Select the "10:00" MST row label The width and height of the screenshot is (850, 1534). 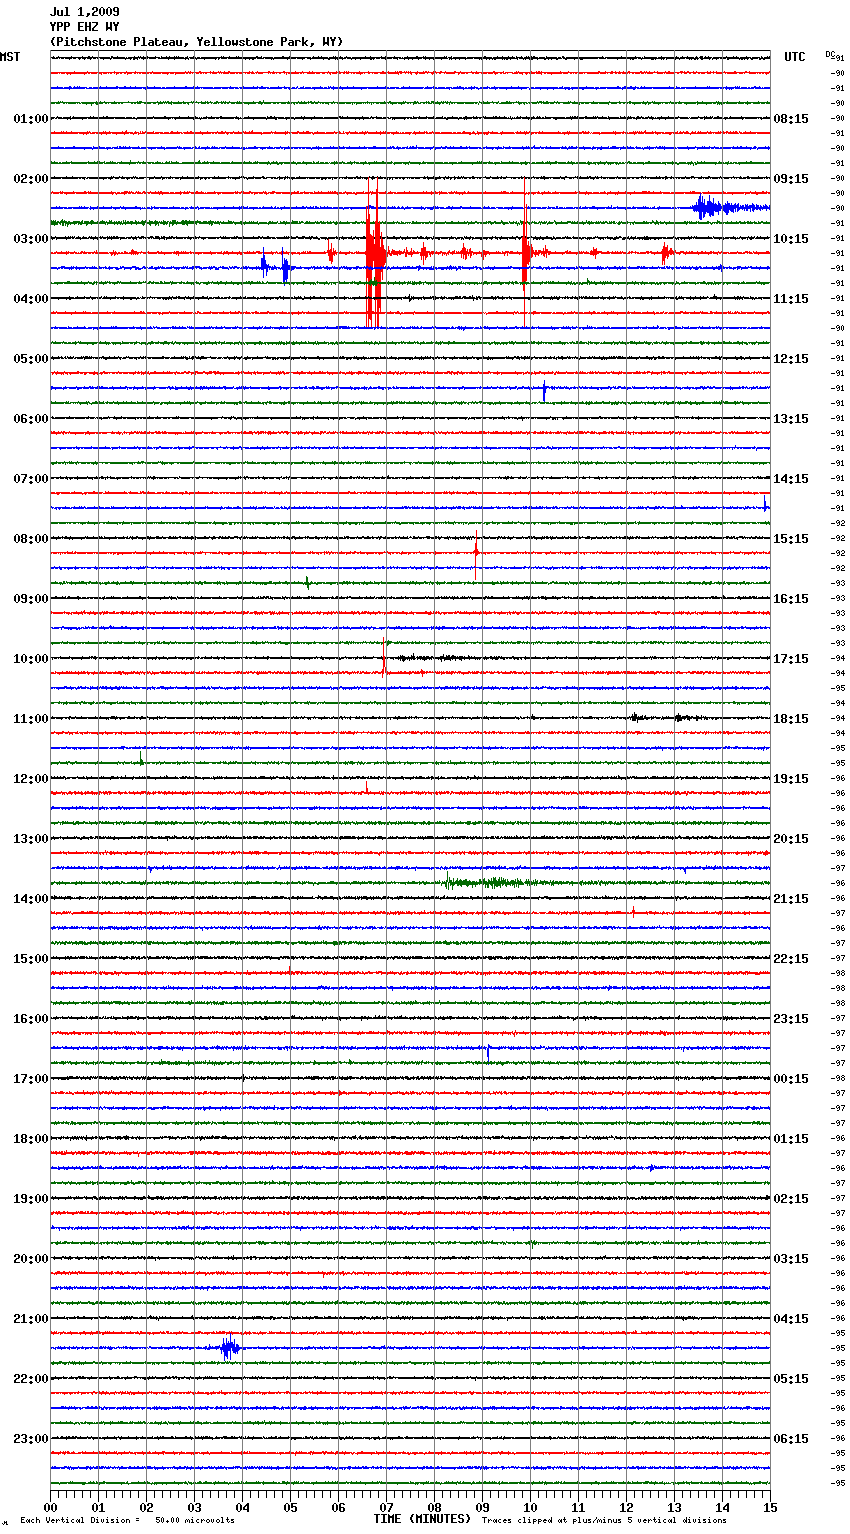point(31,658)
